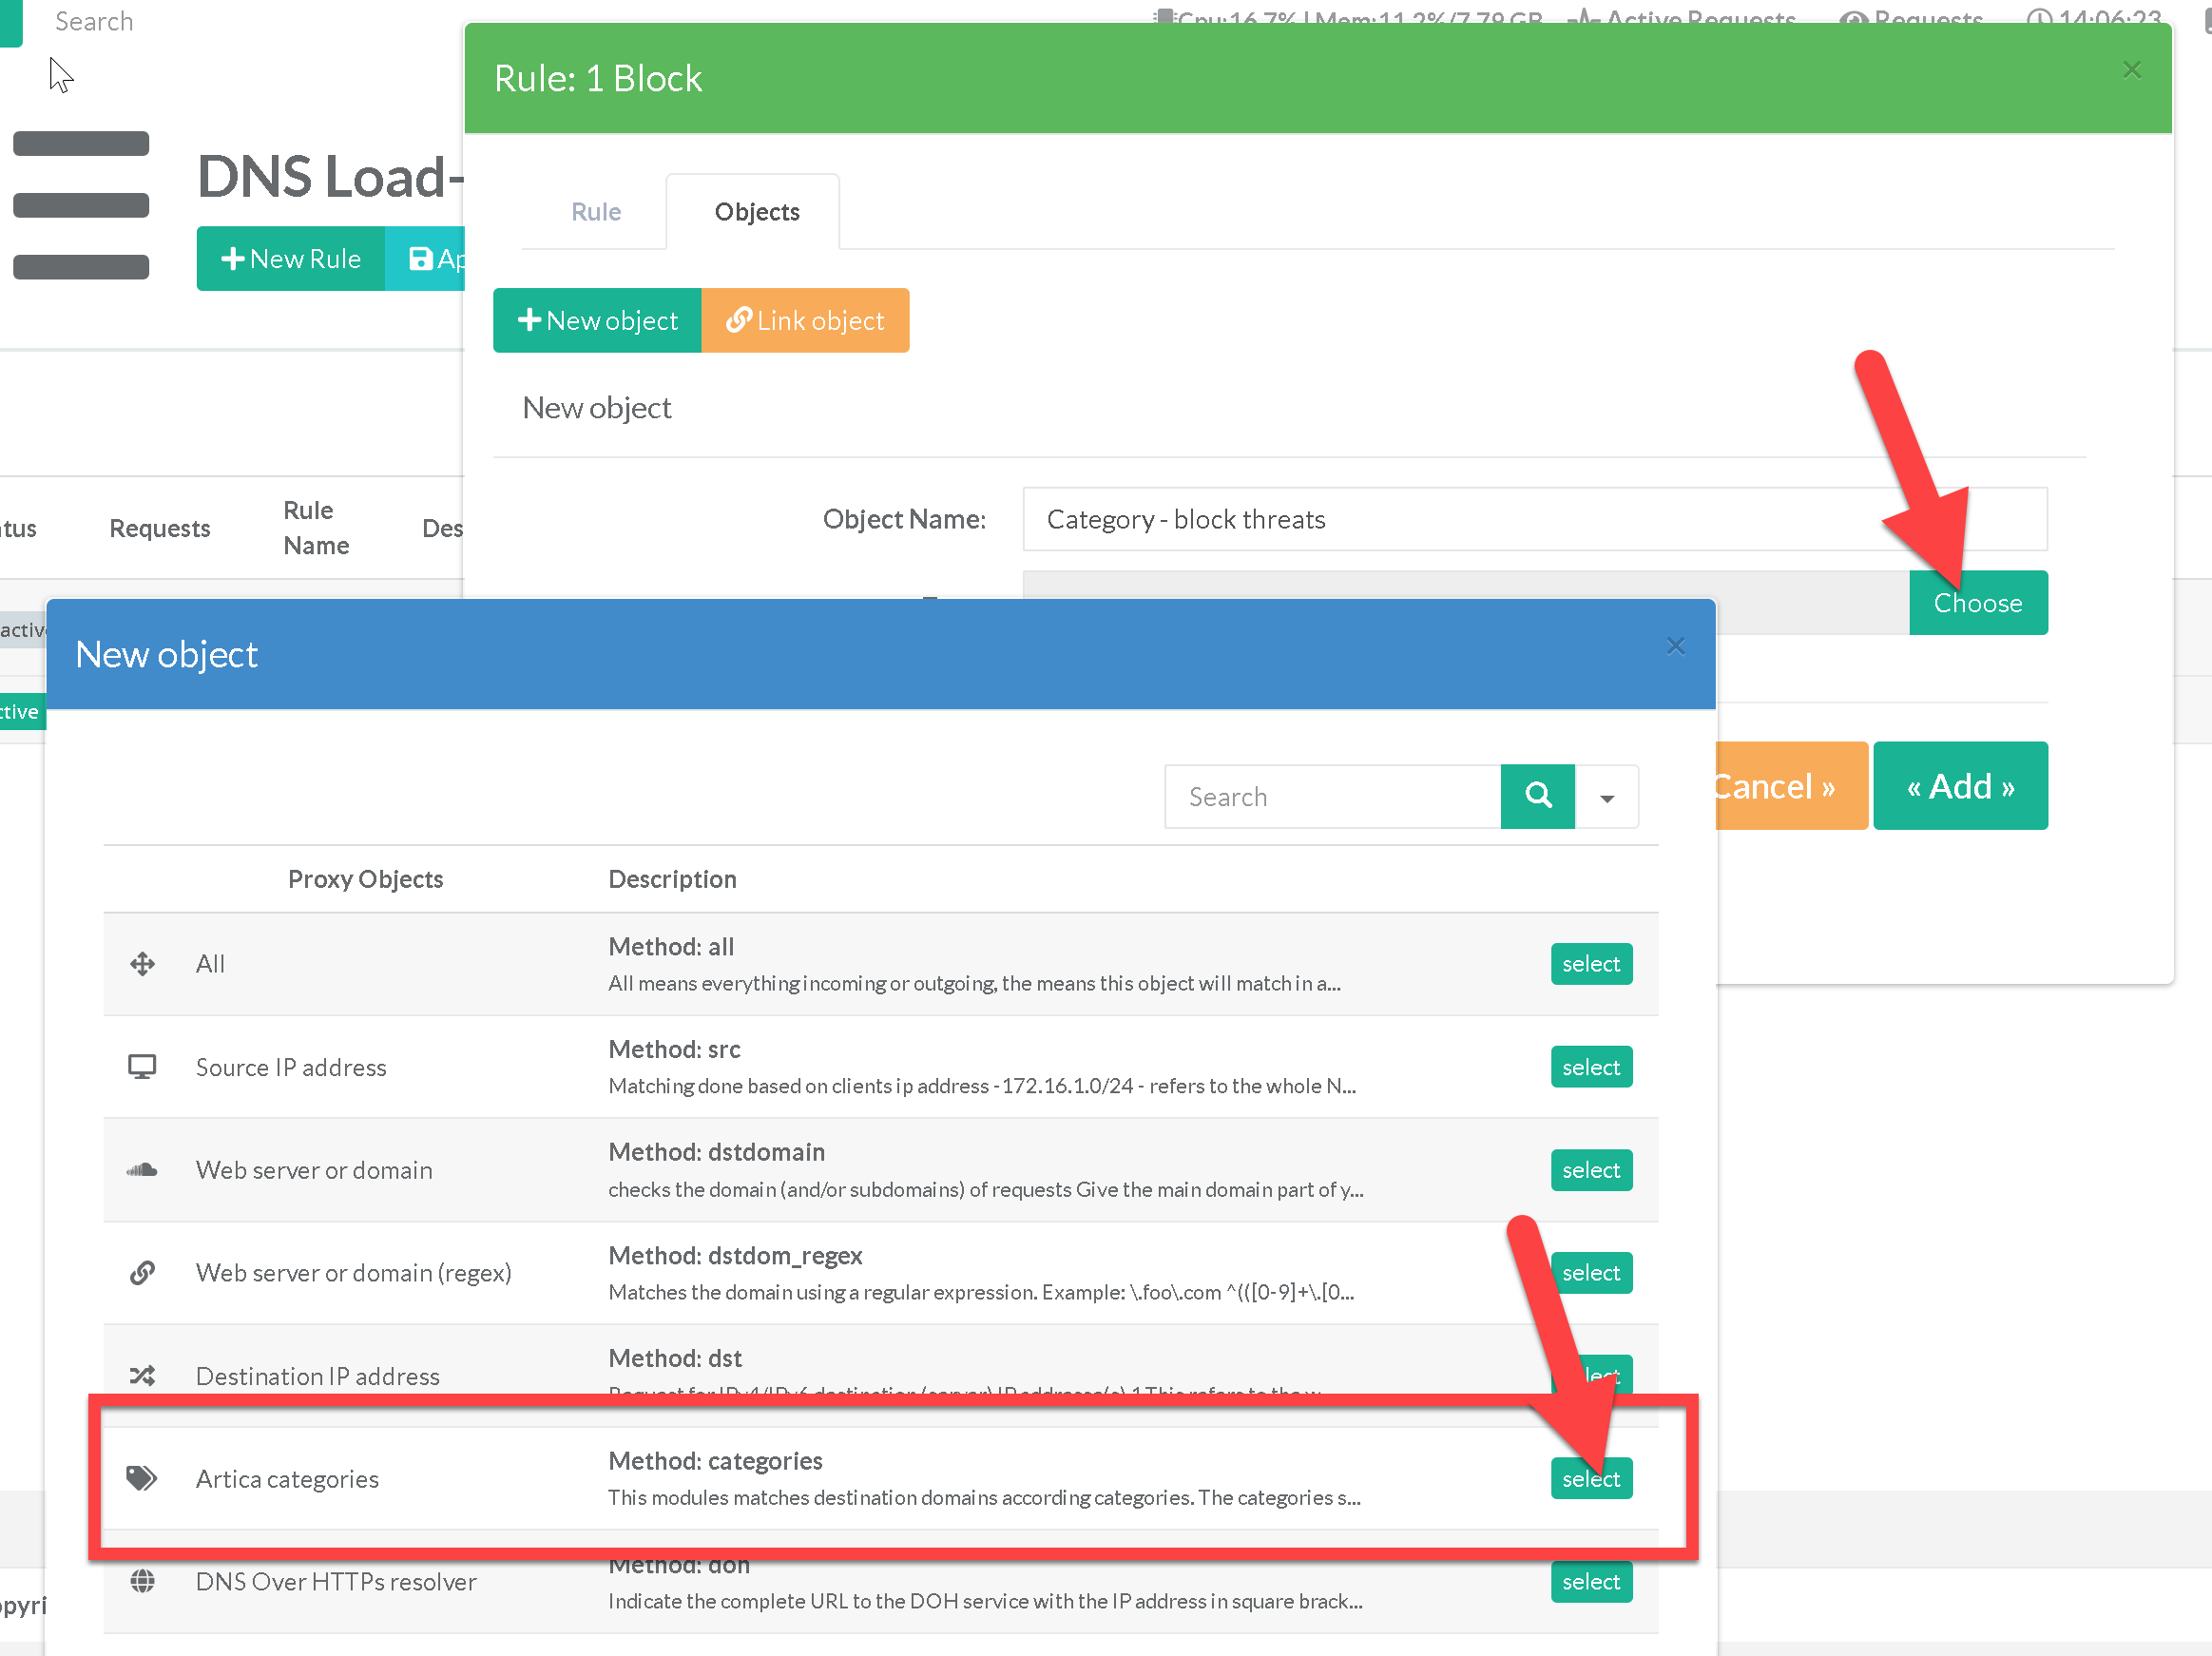The image size is (2212, 1656).
Task: Click the tags icon beside Artica categories
Action: (142, 1477)
